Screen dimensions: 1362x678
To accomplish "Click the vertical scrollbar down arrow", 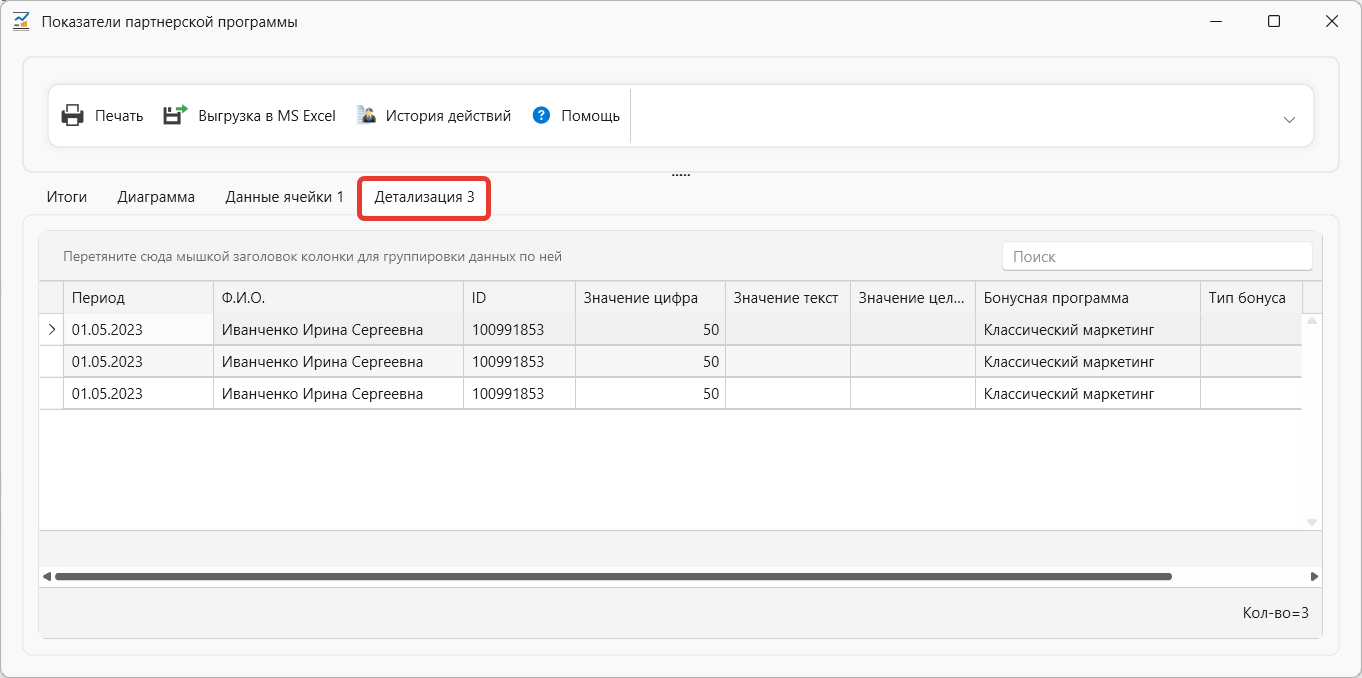I will point(1312,522).
